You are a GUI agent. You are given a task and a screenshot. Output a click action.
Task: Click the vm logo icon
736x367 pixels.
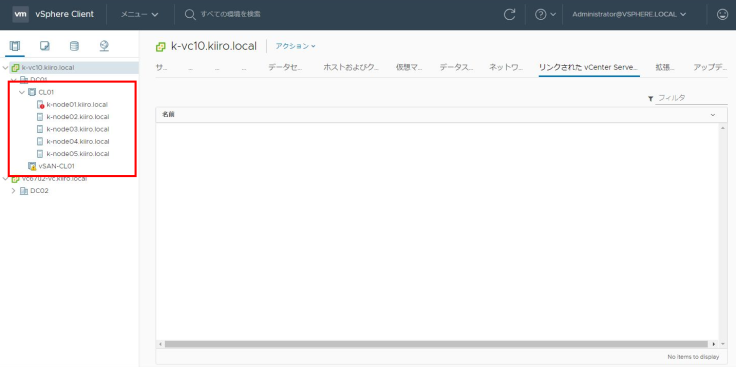(x=20, y=14)
